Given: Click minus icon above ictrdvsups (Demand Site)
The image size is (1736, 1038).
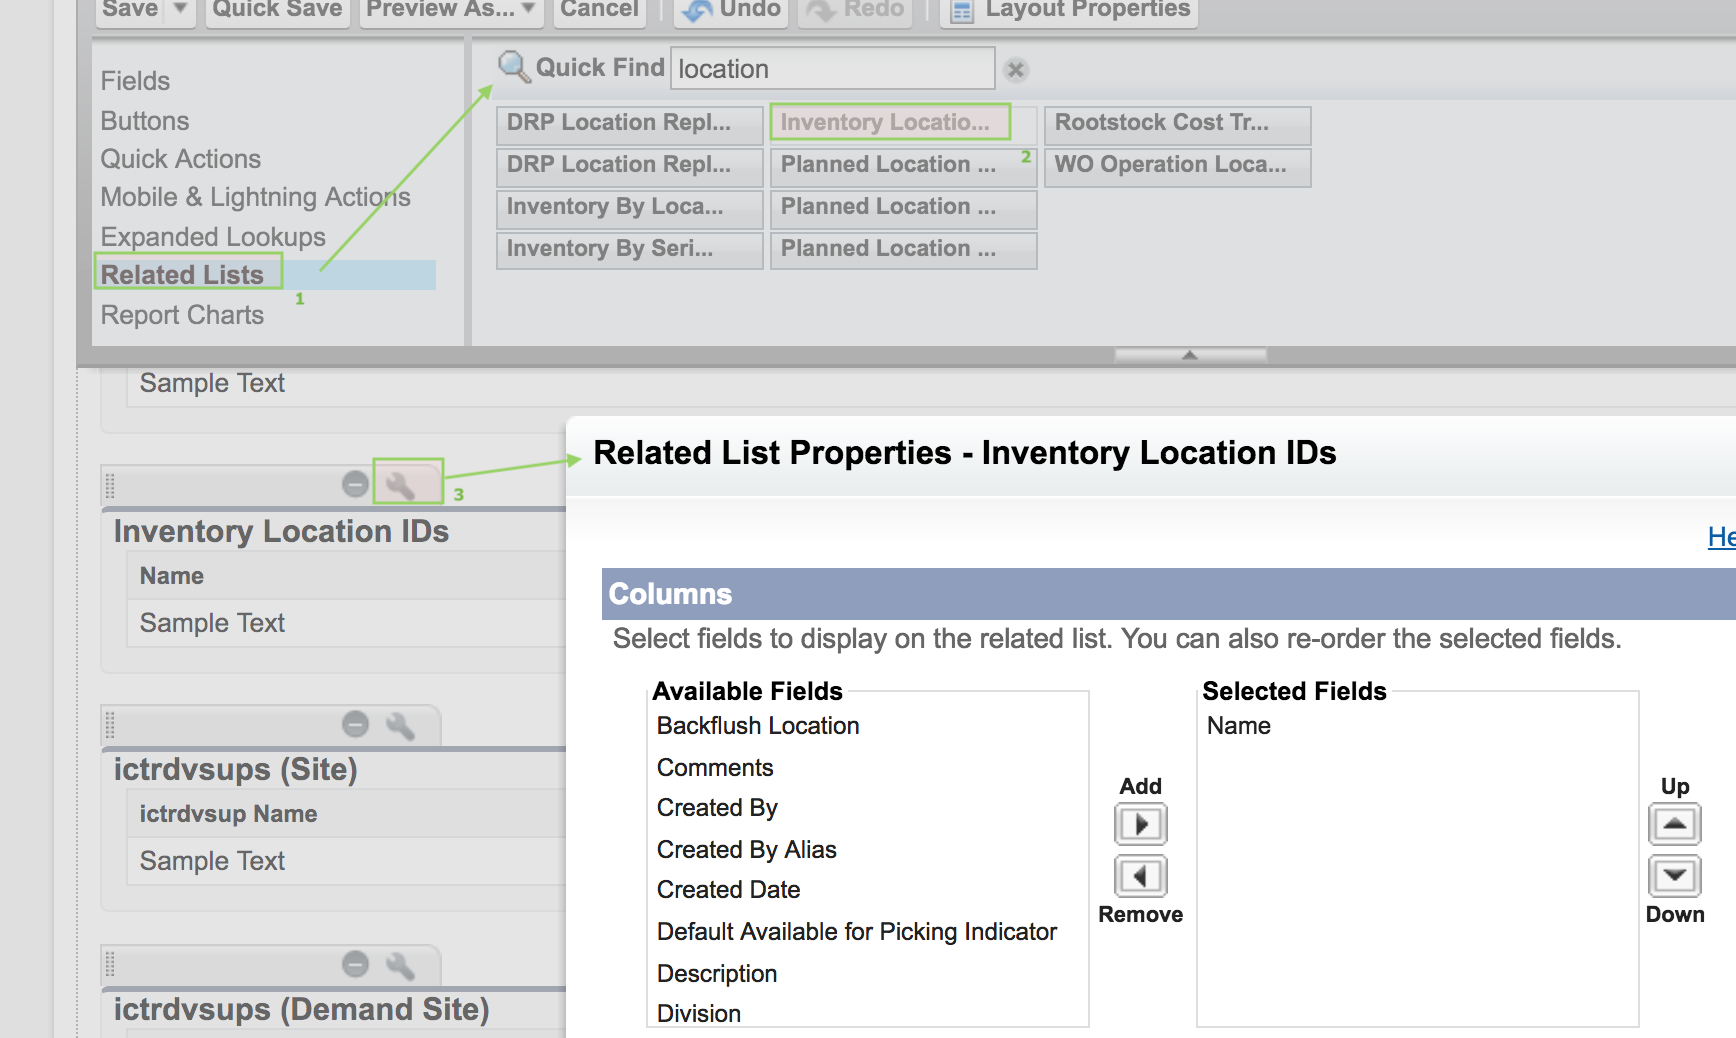Looking at the screenshot, I should (x=355, y=965).
